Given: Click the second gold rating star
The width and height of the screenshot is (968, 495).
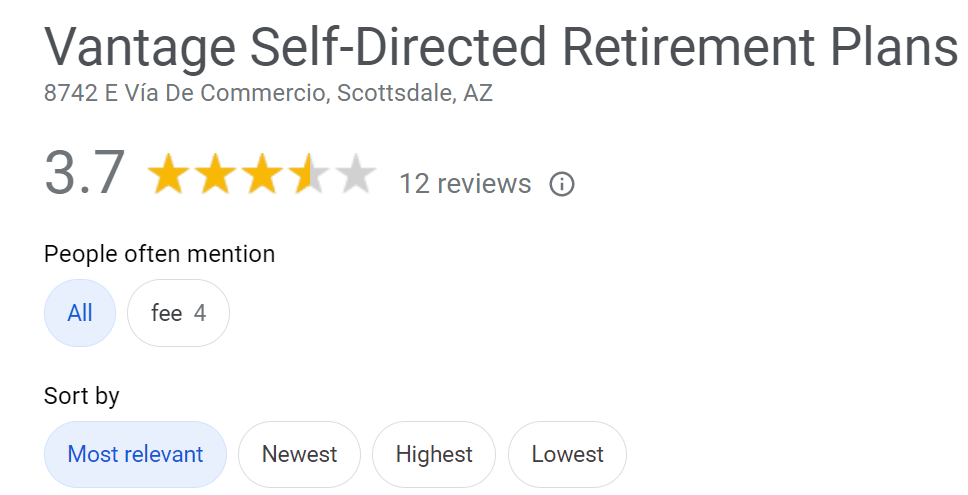Looking at the screenshot, I should tap(215, 174).
